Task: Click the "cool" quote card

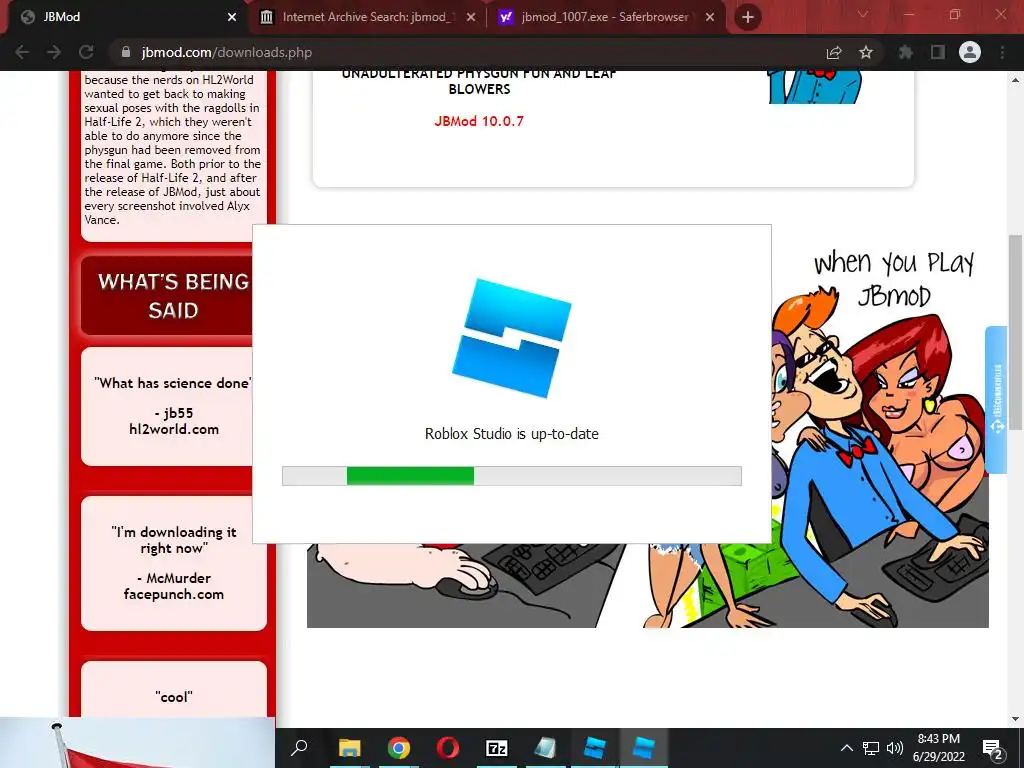Action: [x=174, y=692]
